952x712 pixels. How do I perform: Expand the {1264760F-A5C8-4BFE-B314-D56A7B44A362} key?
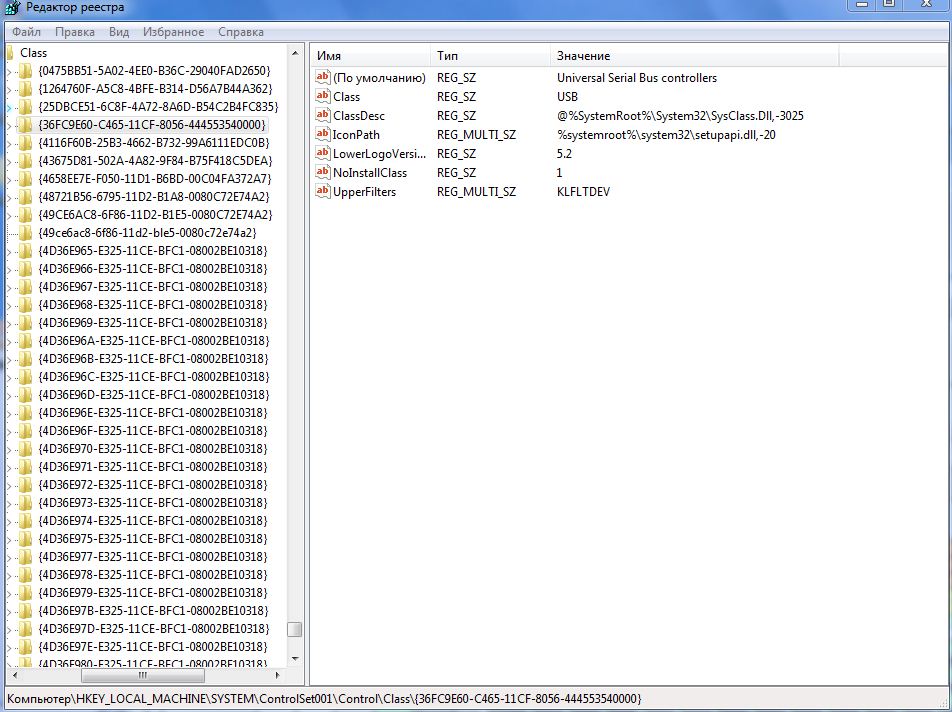point(9,90)
